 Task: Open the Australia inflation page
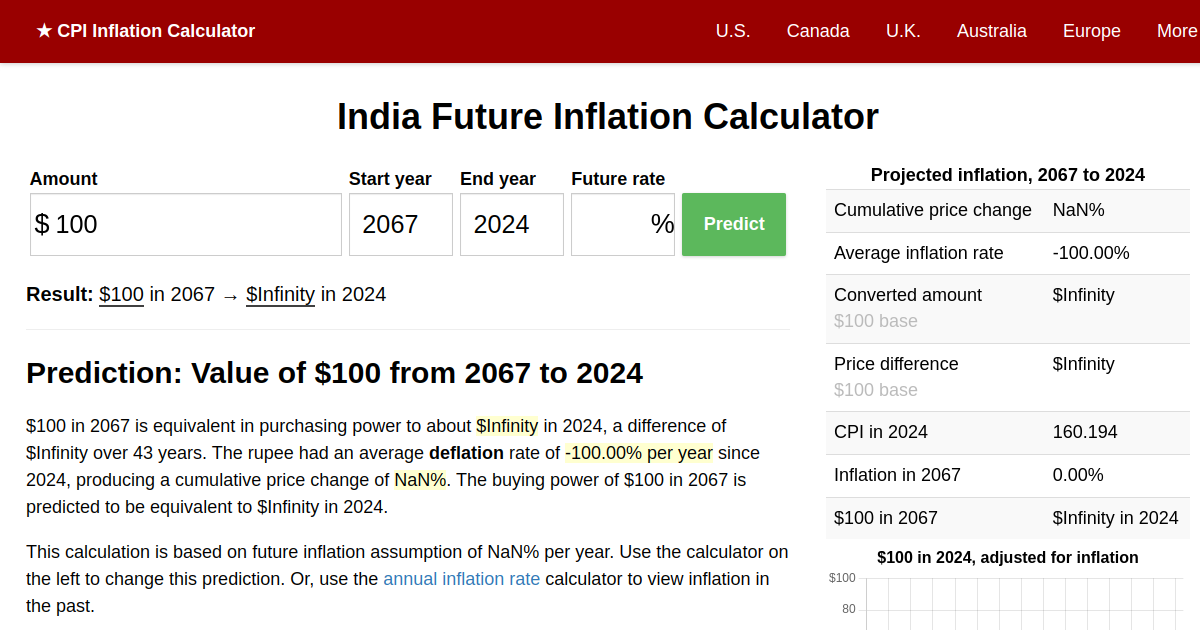991,31
